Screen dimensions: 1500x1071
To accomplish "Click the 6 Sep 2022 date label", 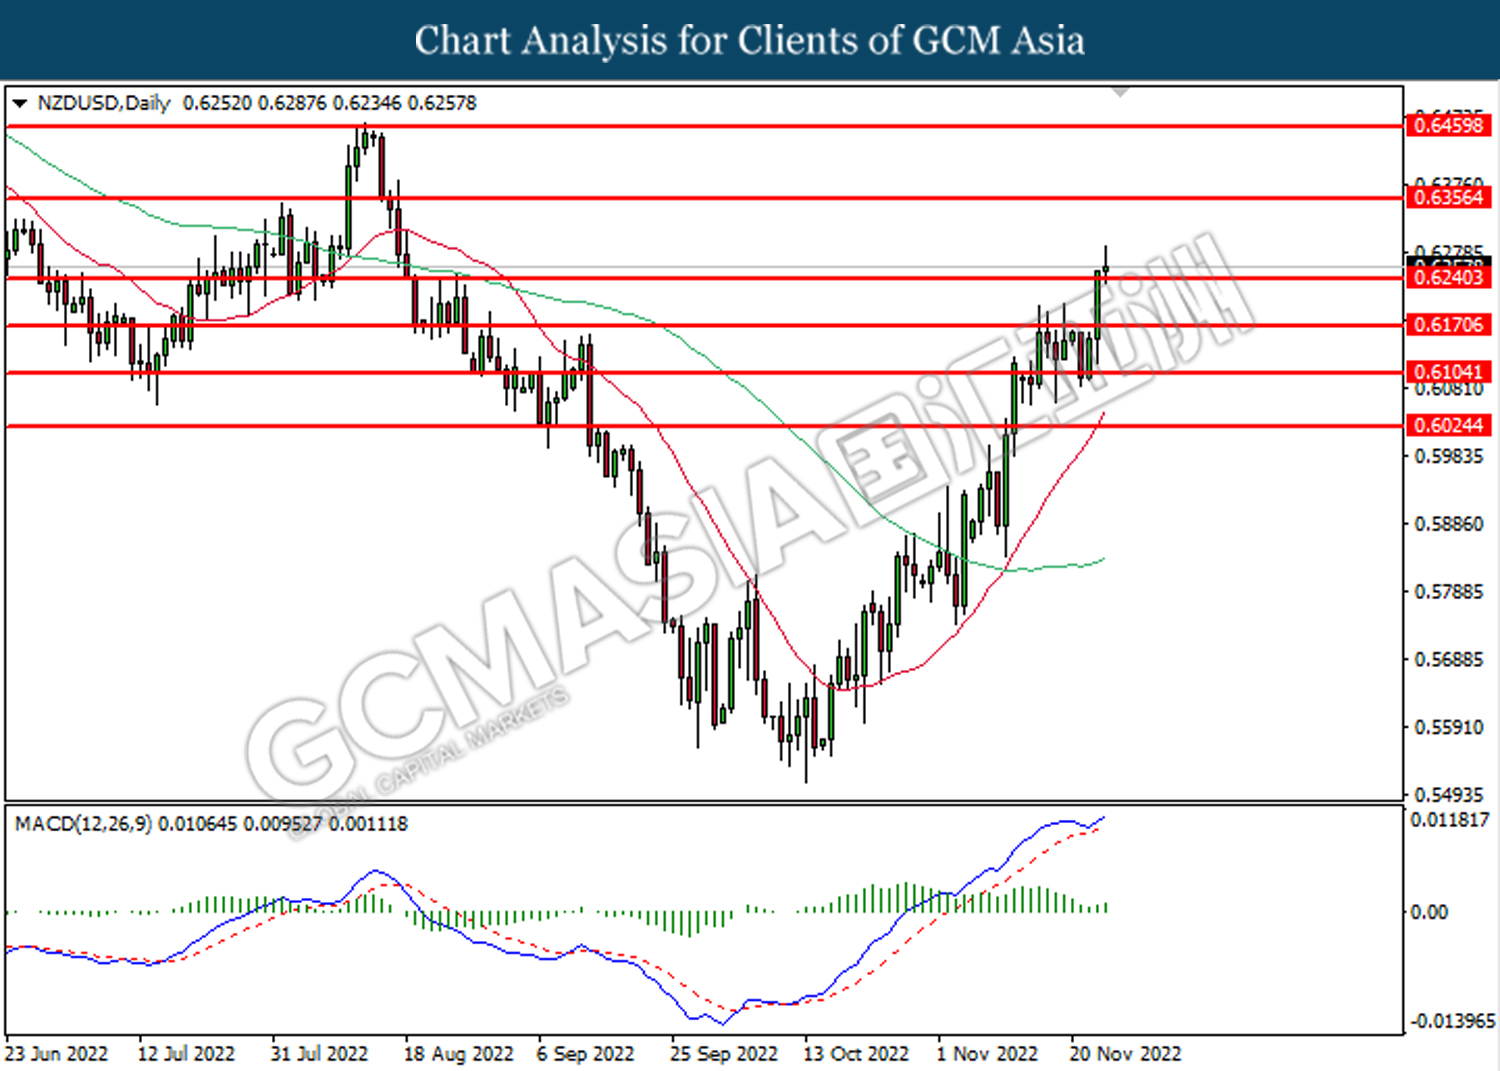I will pos(585,1054).
